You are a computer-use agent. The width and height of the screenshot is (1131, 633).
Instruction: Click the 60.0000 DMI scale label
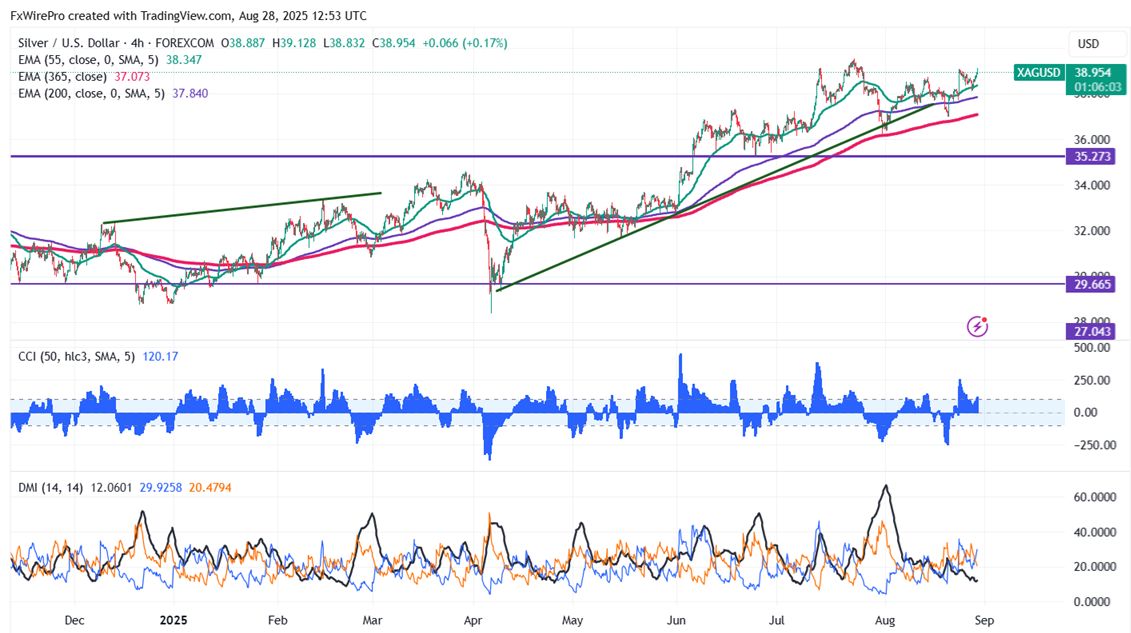click(1095, 497)
